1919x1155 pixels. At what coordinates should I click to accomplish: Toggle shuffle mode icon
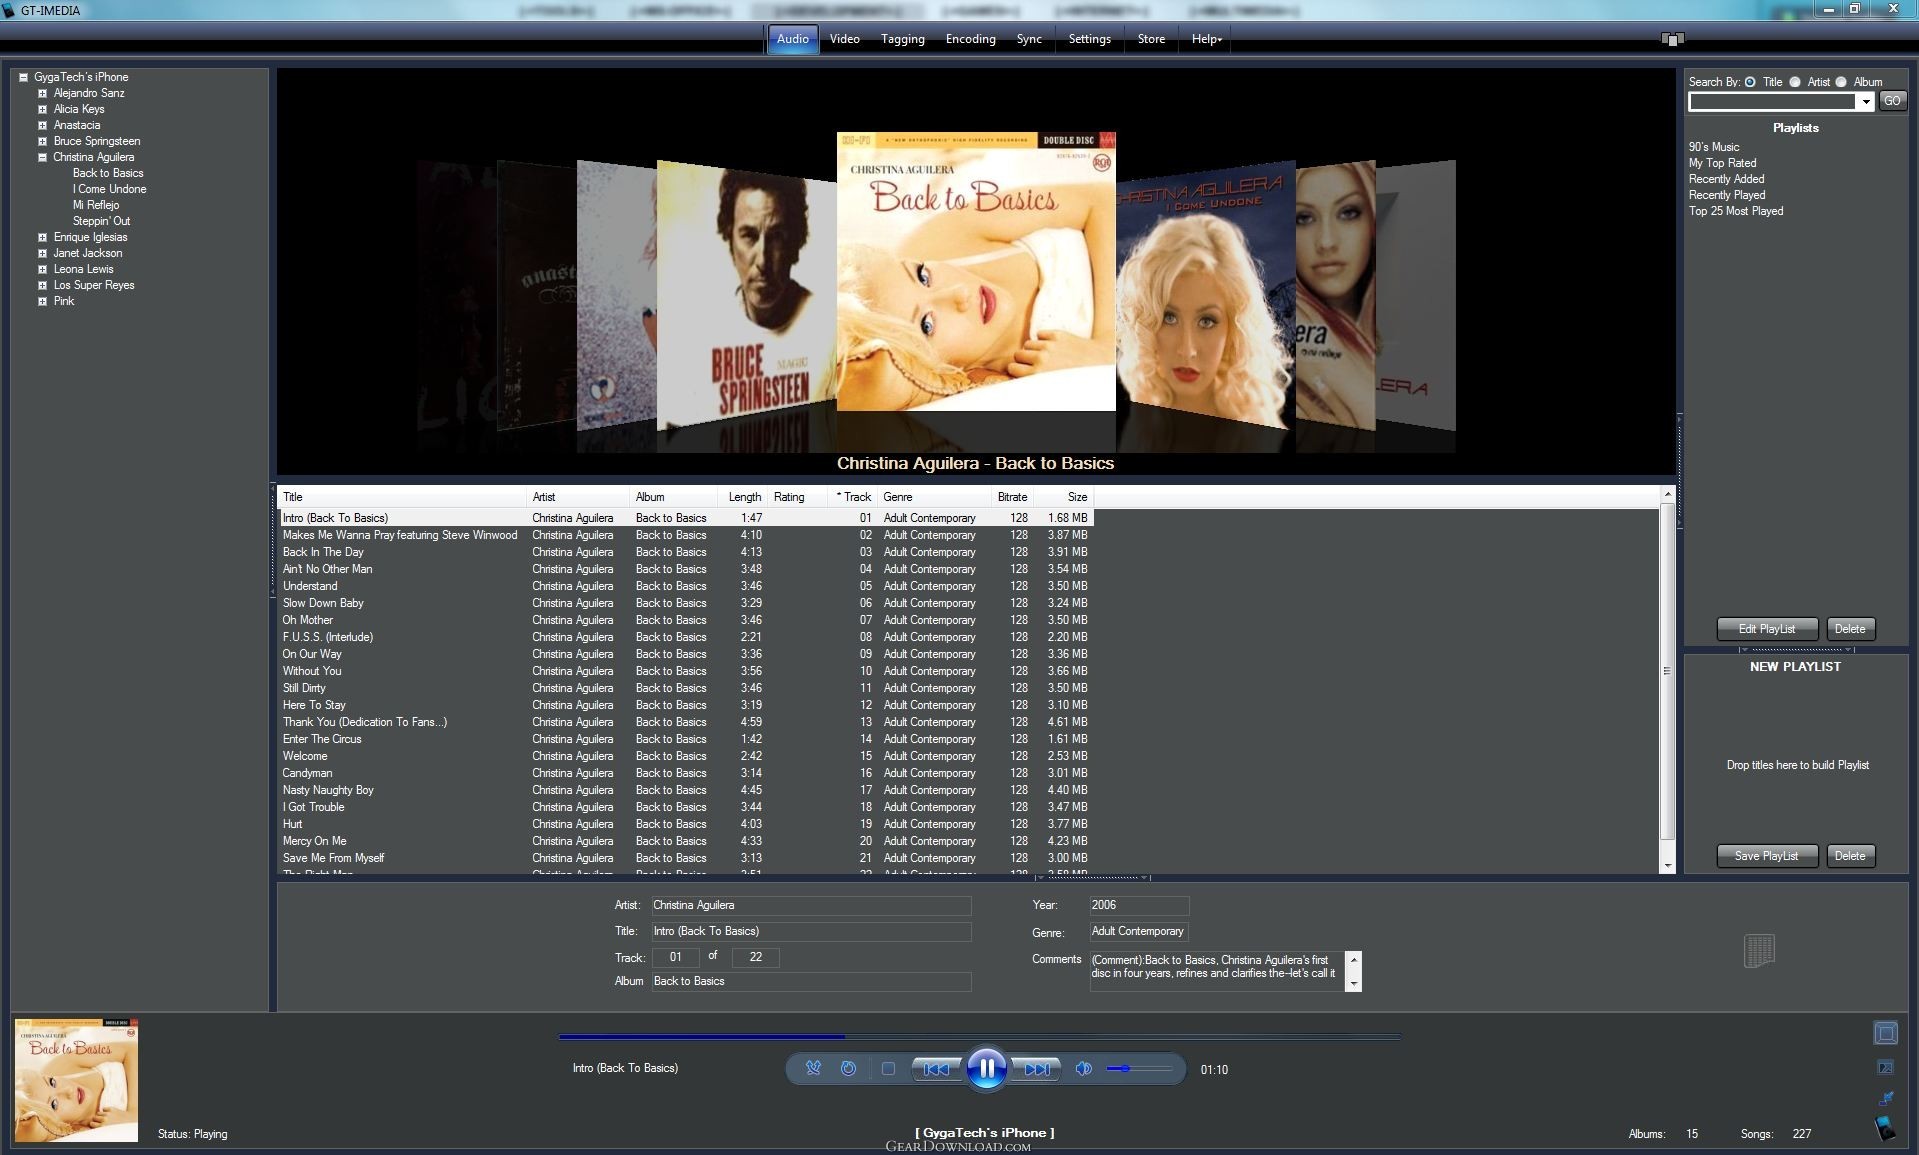[x=813, y=1068]
